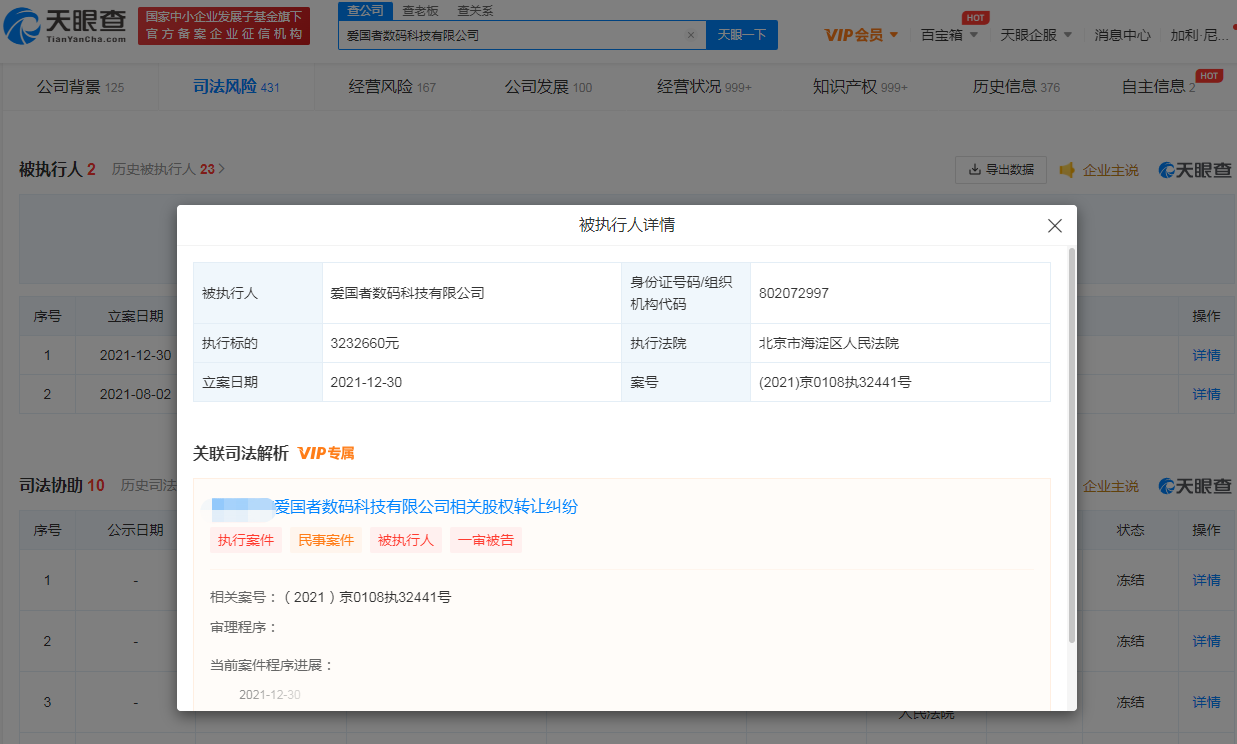Screen dimensions: 1237x744
Task: Click the 关联司法解析 heading
Action: [x=241, y=453]
